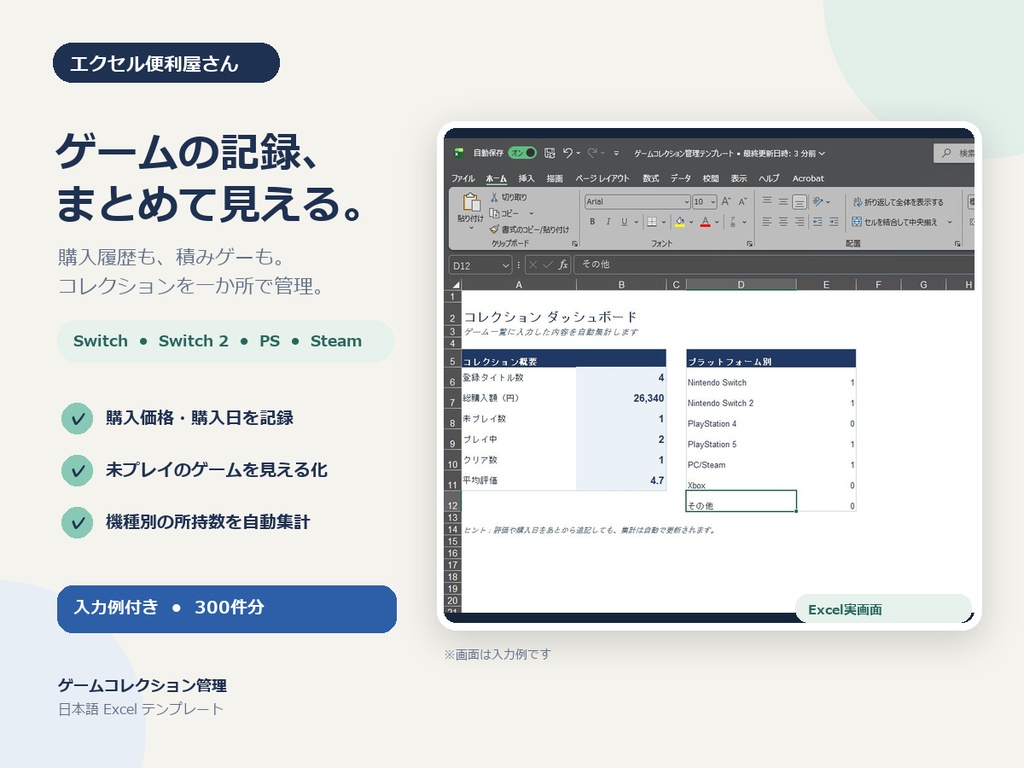Click the increase indent icon
1024x768 pixels.
click(834, 222)
